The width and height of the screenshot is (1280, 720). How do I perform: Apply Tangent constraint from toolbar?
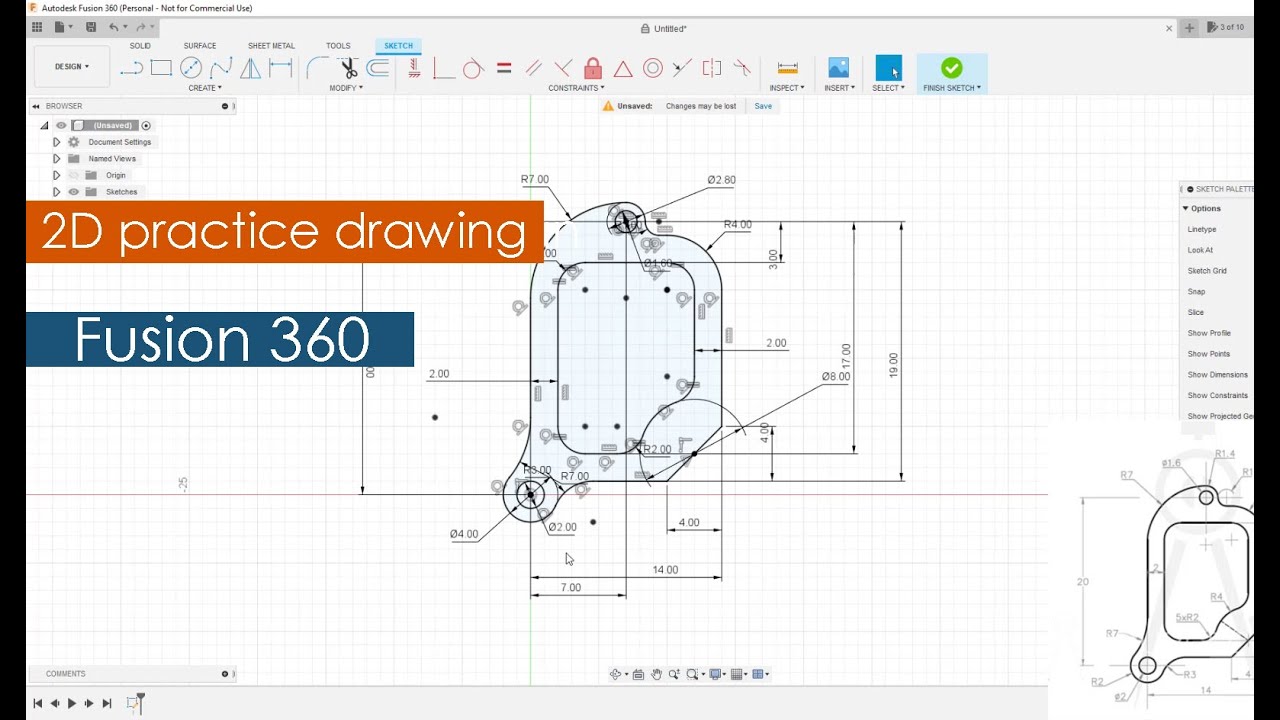(x=473, y=68)
